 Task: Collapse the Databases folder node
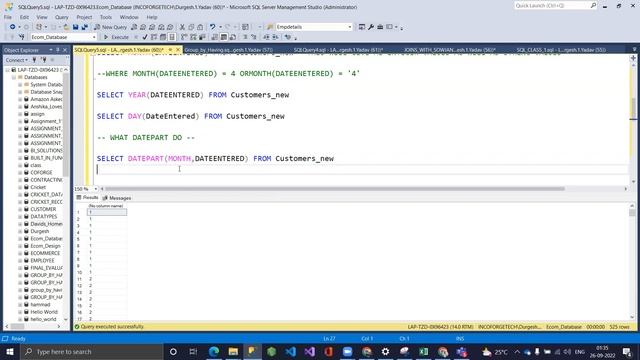coord(14,77)
